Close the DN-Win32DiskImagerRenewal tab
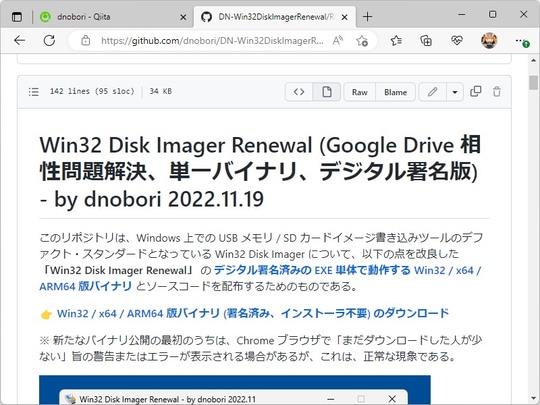The image size is (540, 405). pos(344,17)
